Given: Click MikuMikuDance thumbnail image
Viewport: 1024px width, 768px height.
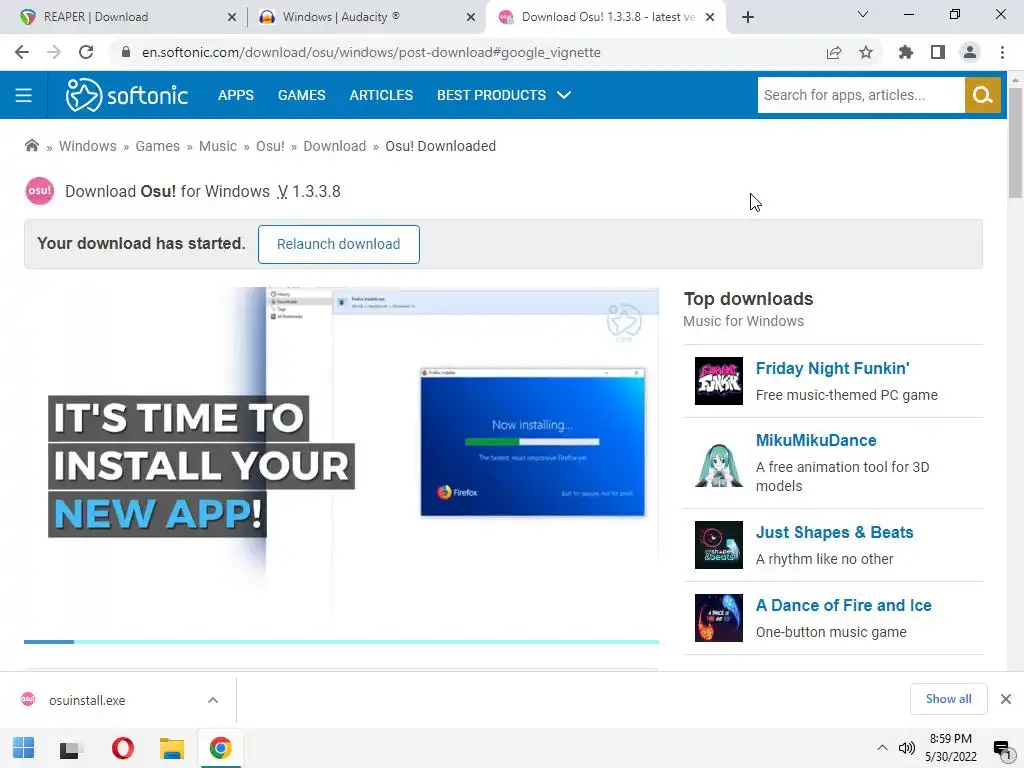Looking at the screenshot, I should tap(719, 463).
